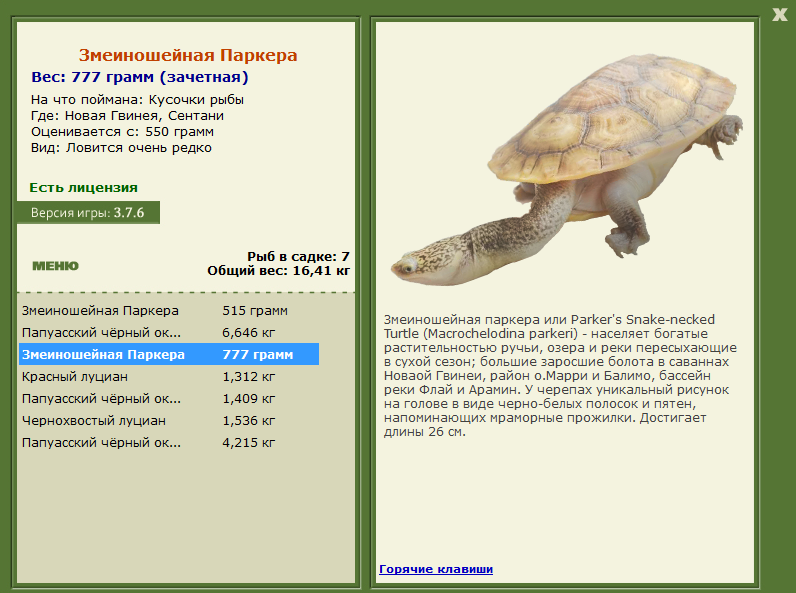This screenshot has height=593, width=796.
Task: Select the highlighted Змеиношейная Паркера 777 грамм row
Action: (169, 354)
